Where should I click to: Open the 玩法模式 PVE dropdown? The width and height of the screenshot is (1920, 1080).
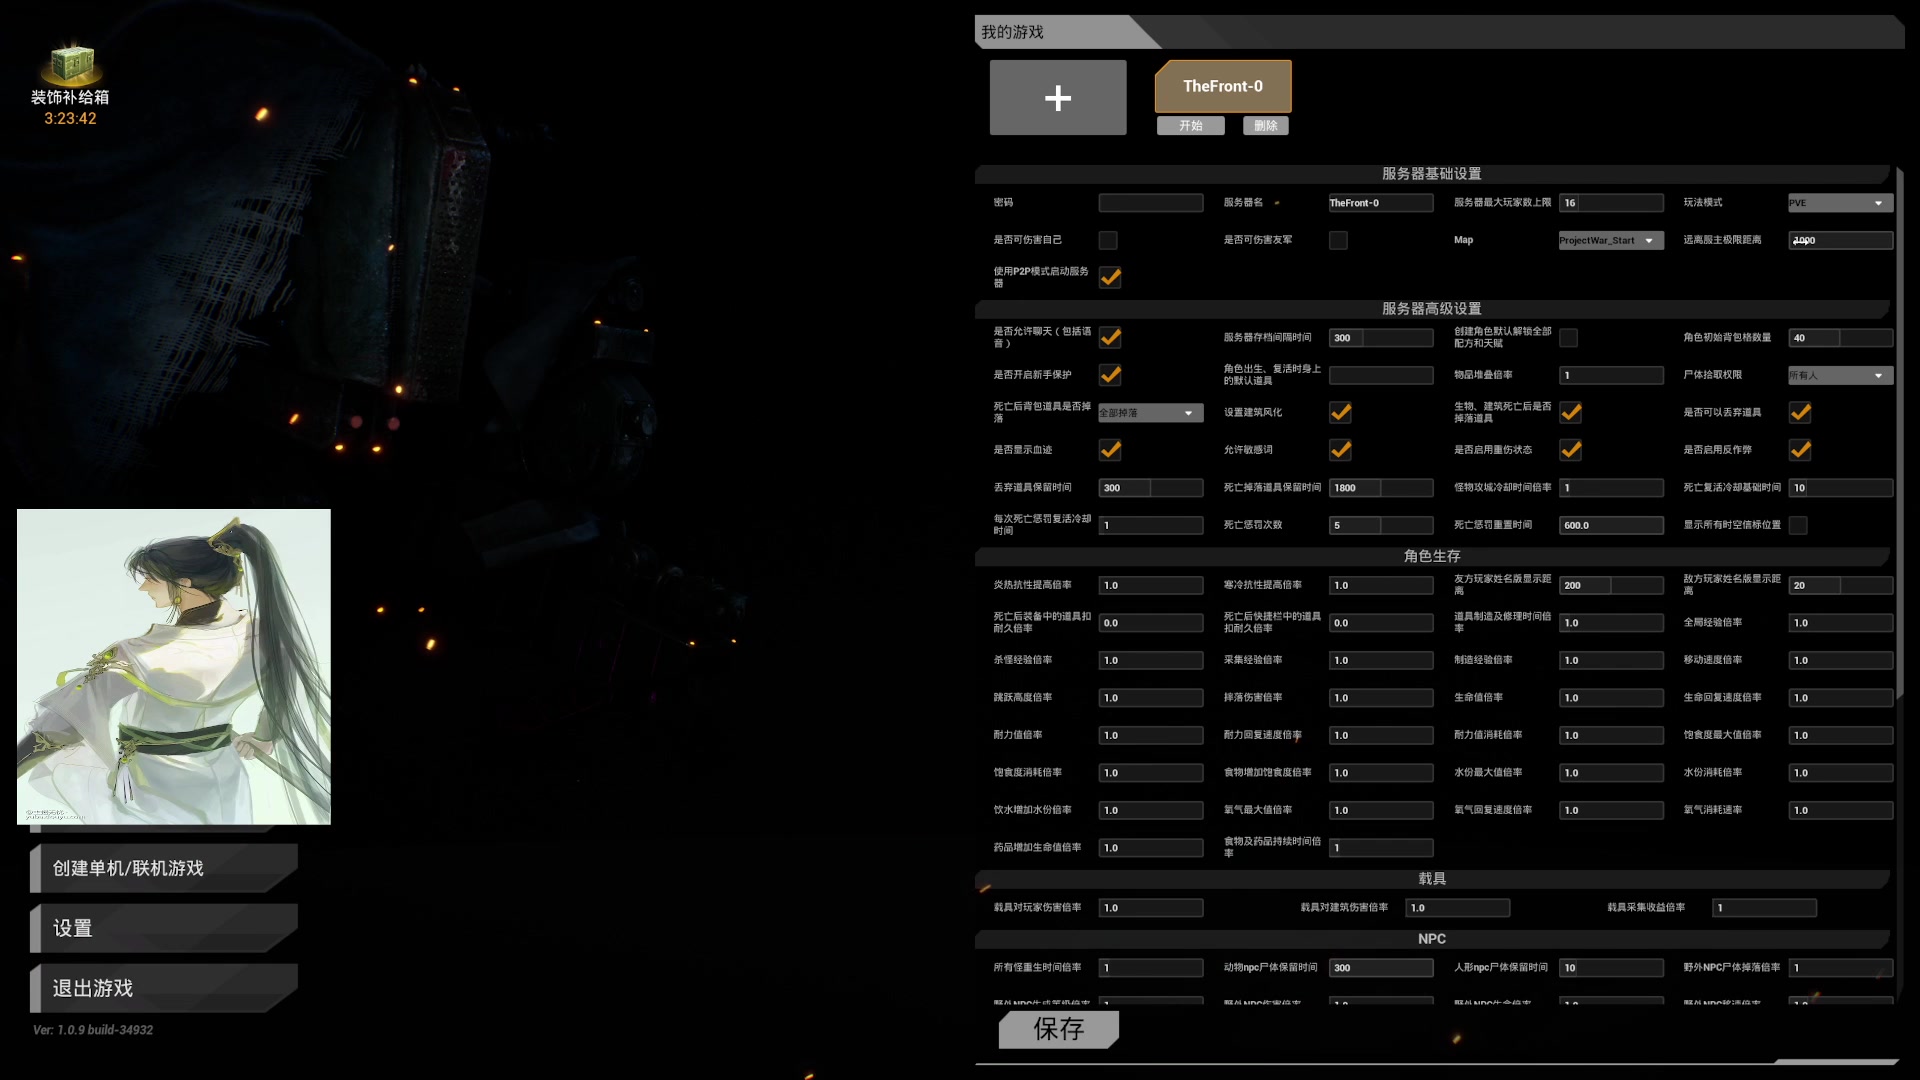tap(1840, 203)
